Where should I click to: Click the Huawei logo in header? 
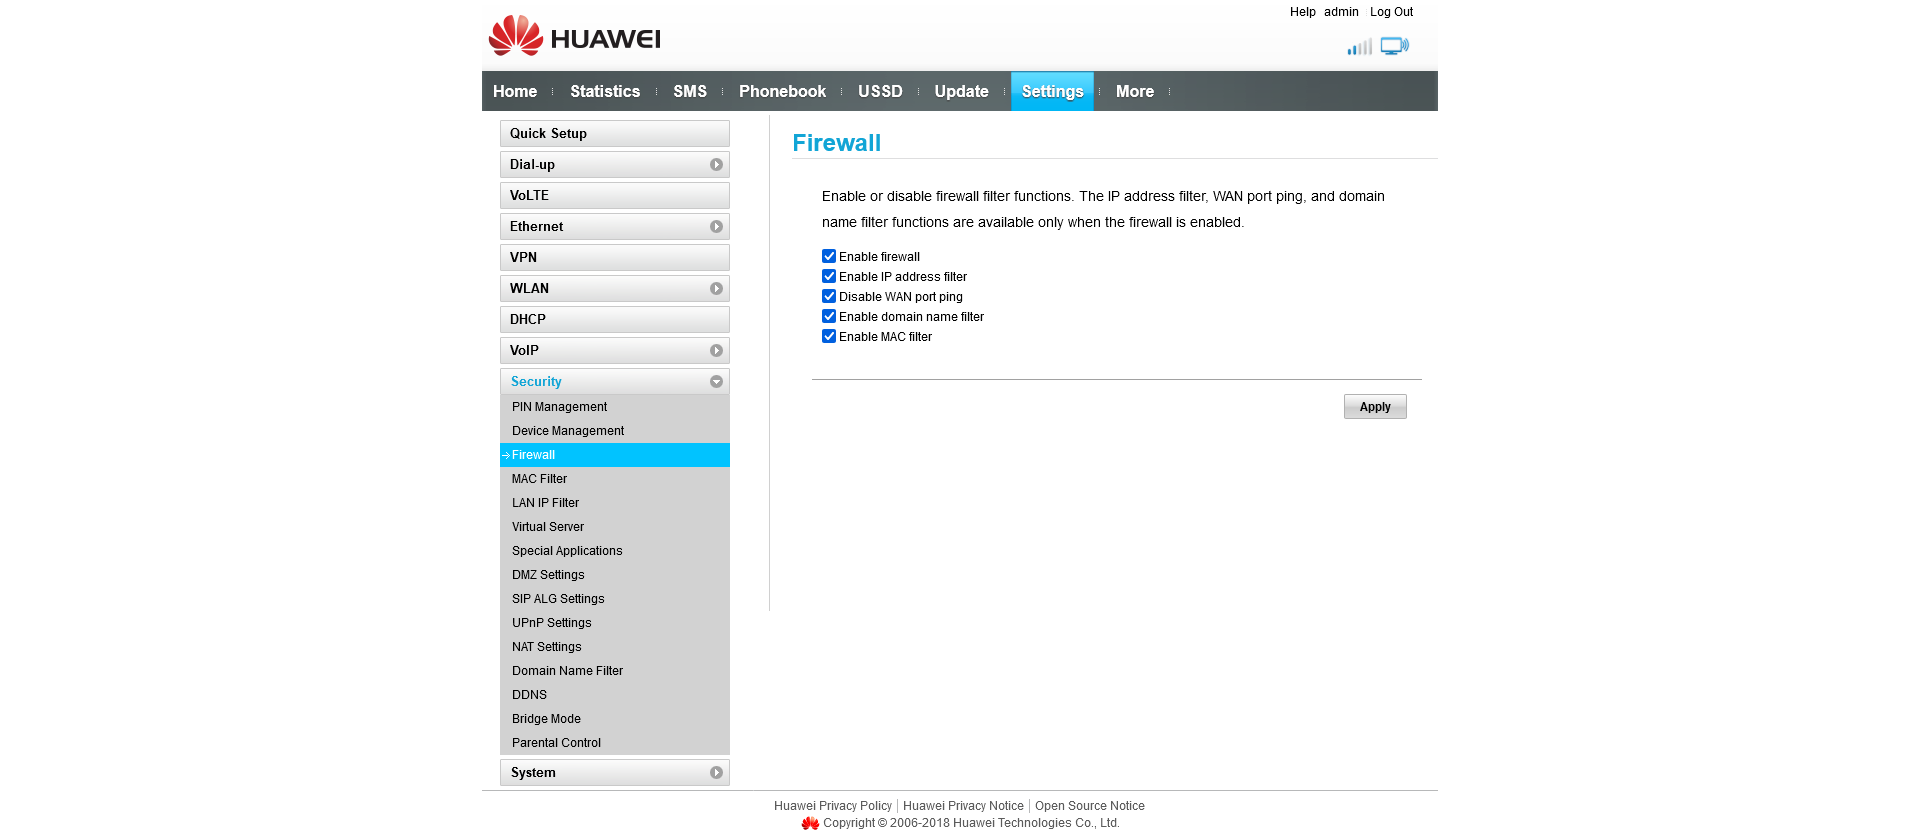[x=574, y=36]
